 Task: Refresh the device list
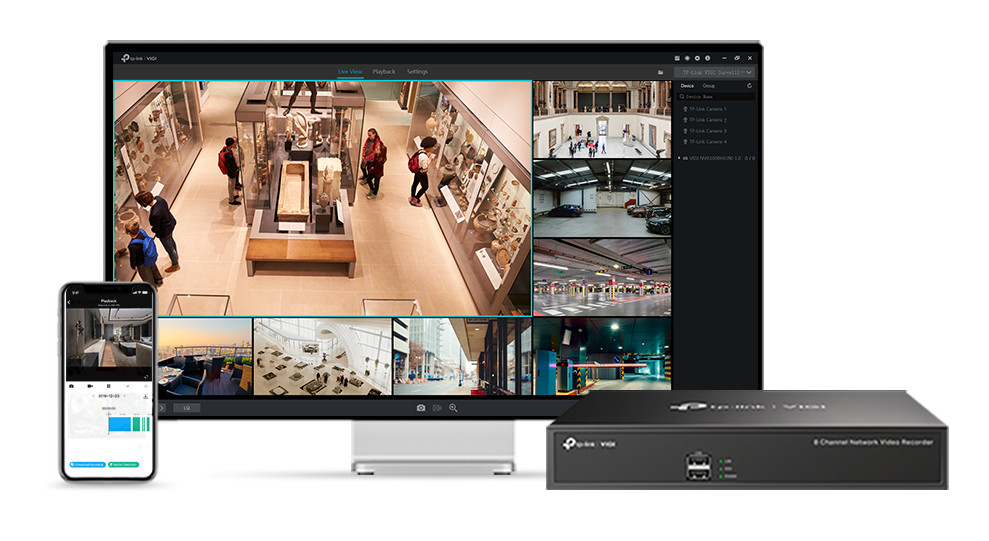(749, 86)
